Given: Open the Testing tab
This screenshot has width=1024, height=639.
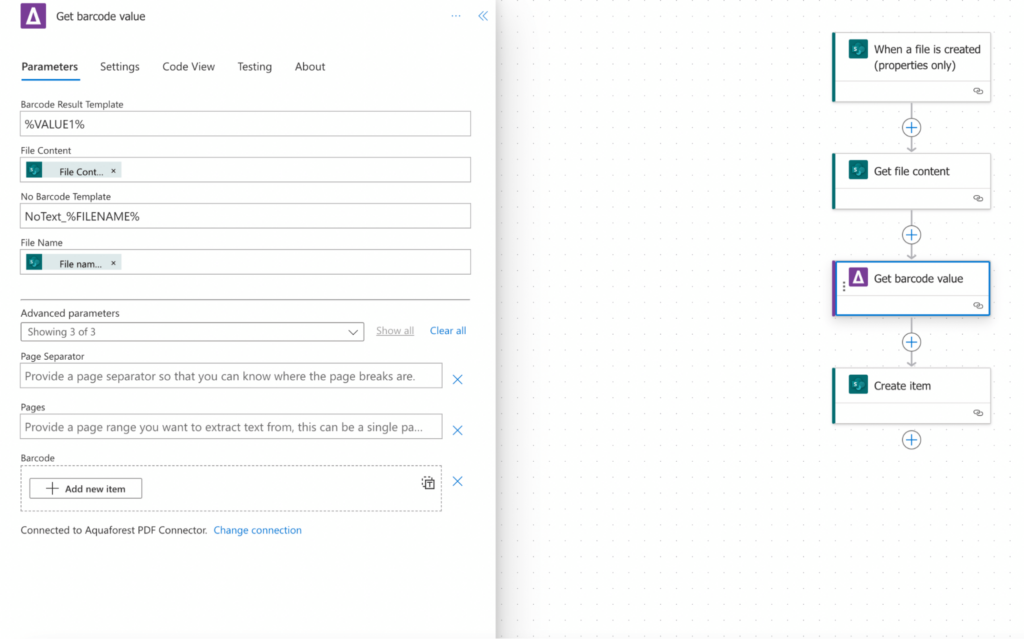Looking at the screenshot, I should coord(254,67).
